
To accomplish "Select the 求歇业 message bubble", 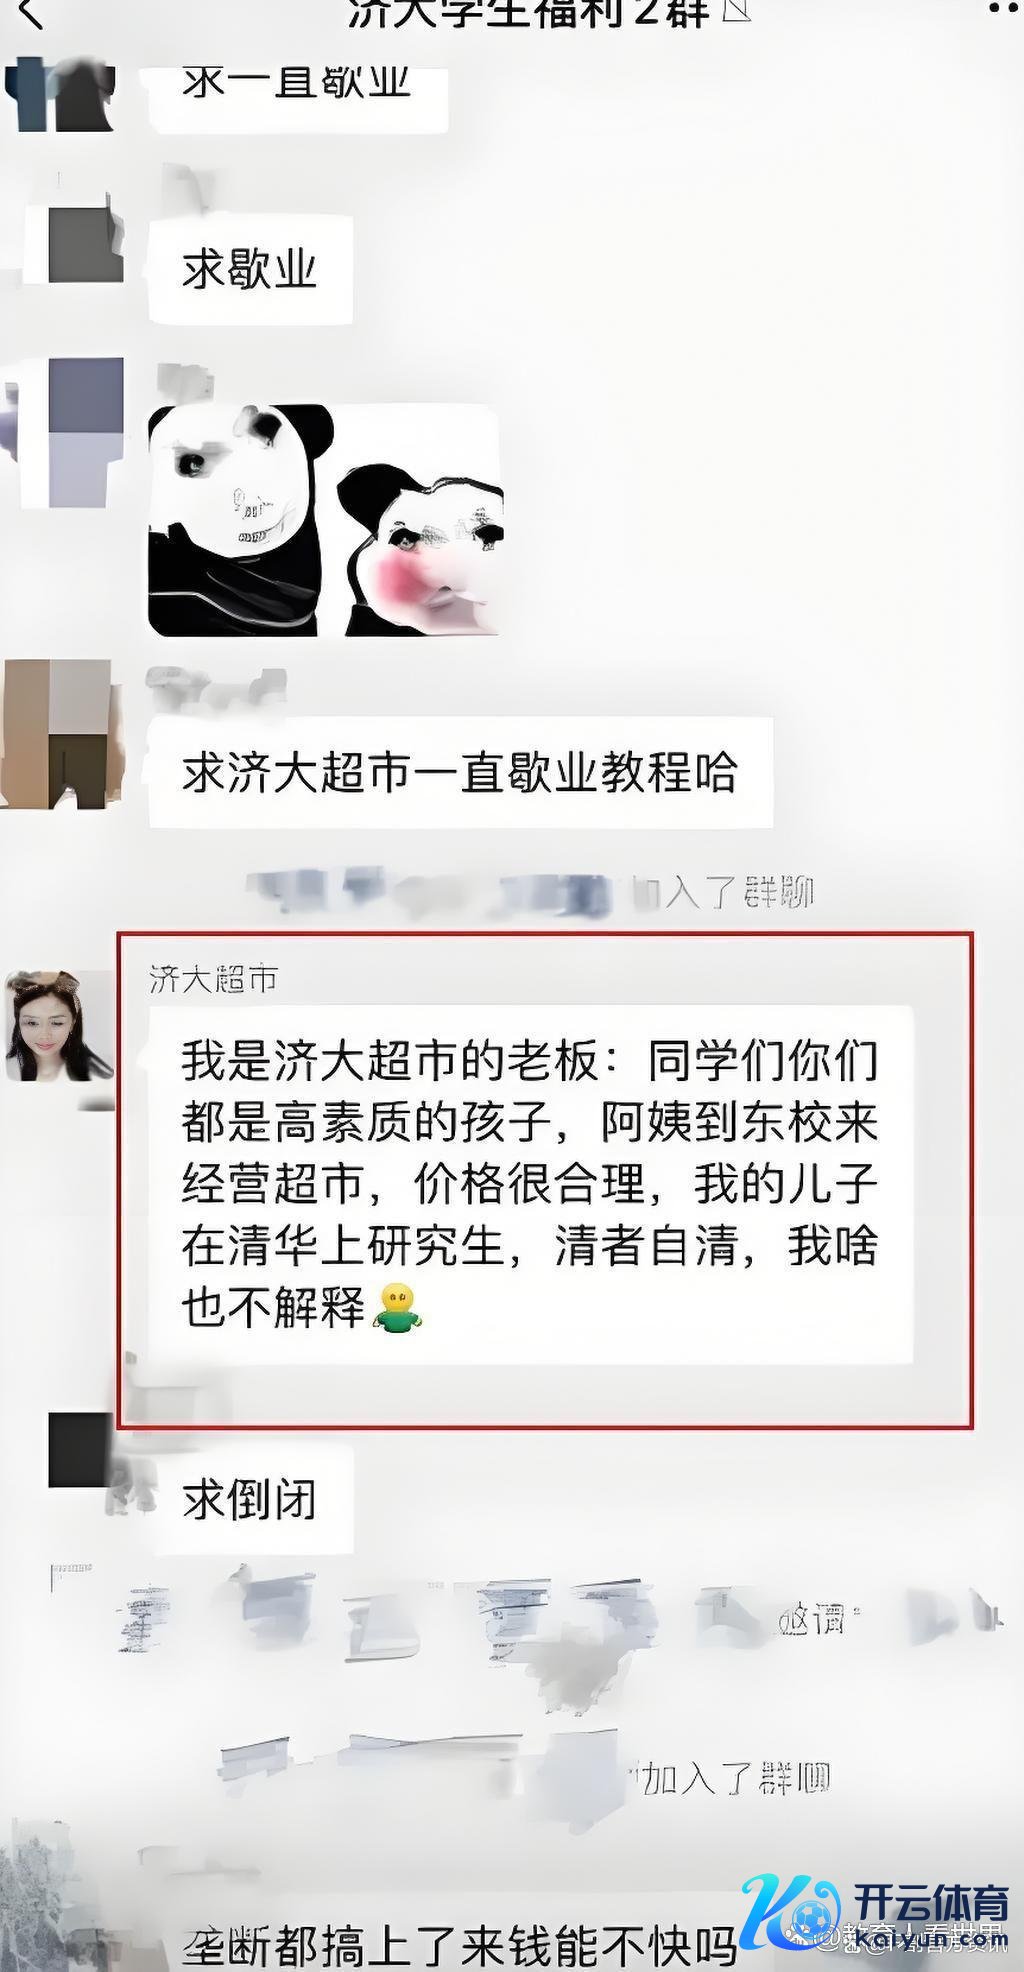I will pyautogui.click(x=250, y=270).
